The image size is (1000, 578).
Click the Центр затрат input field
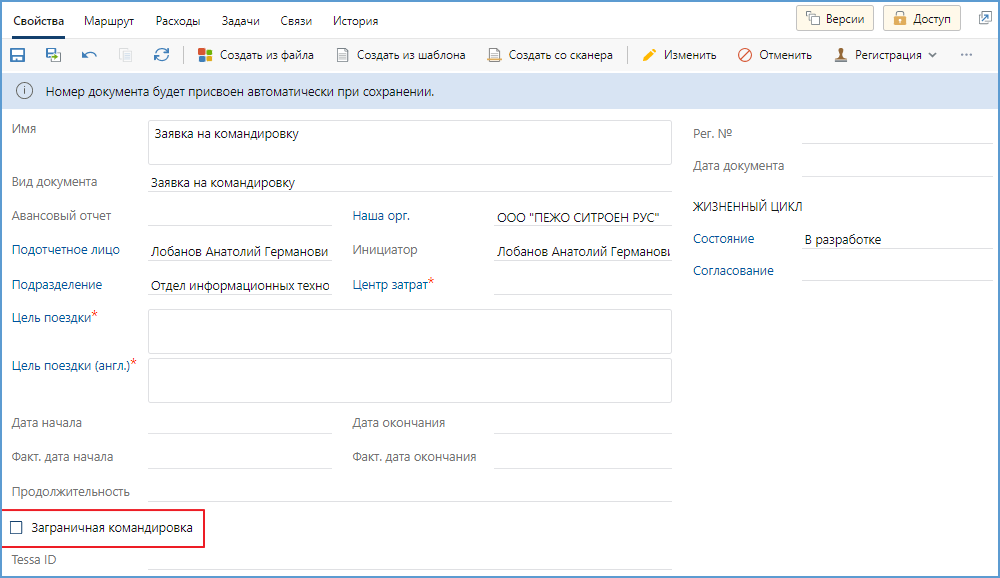click(583, 285)
